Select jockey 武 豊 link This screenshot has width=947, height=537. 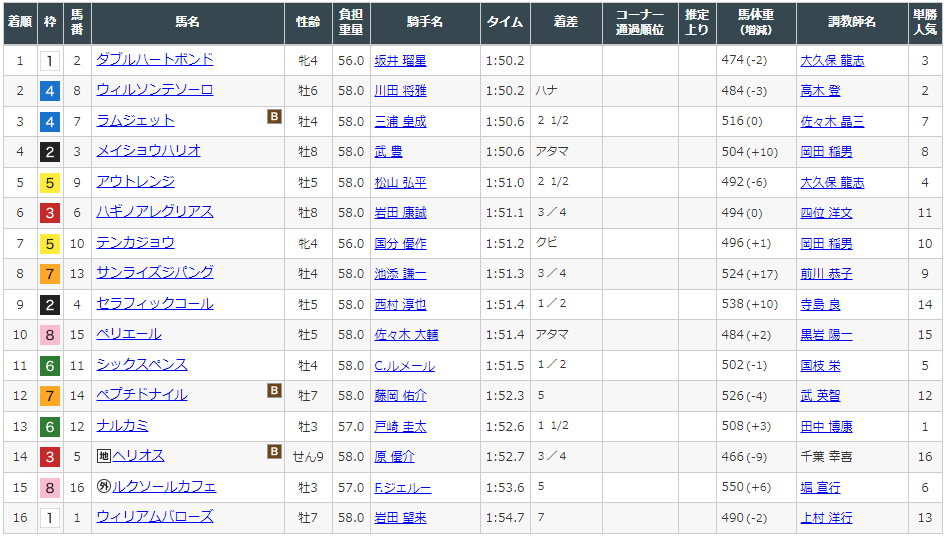[x=388, y=152]
